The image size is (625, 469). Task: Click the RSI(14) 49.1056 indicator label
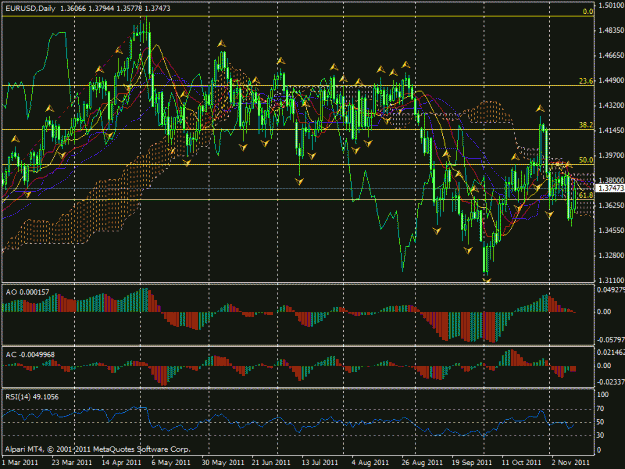(x=32, y=396)
